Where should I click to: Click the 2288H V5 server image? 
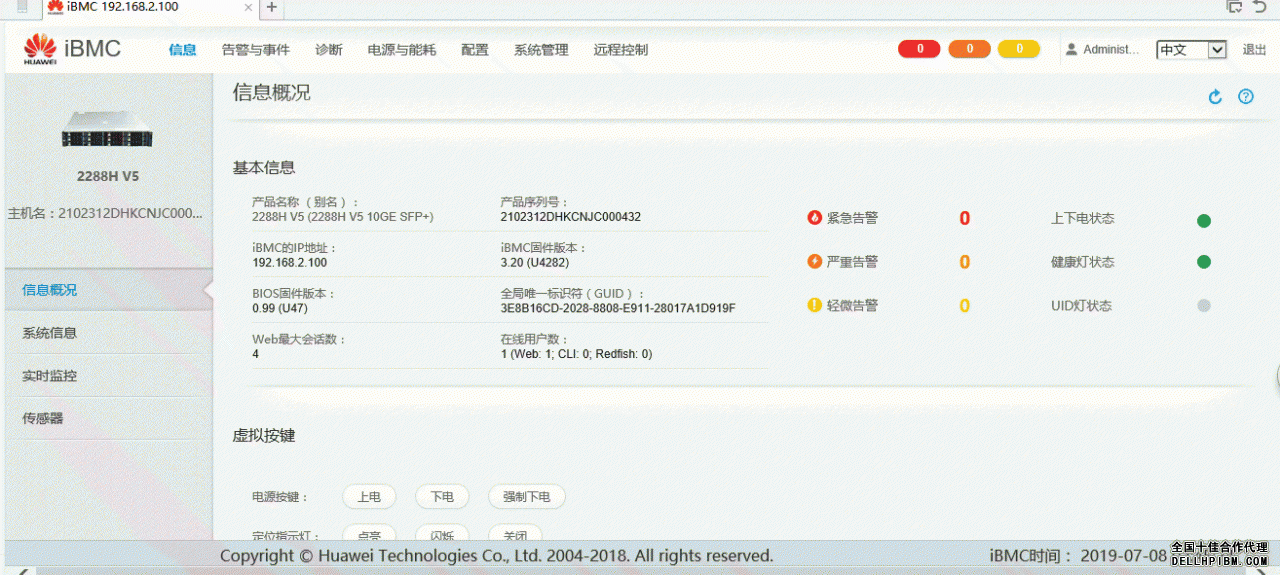[x=107, y=130]
